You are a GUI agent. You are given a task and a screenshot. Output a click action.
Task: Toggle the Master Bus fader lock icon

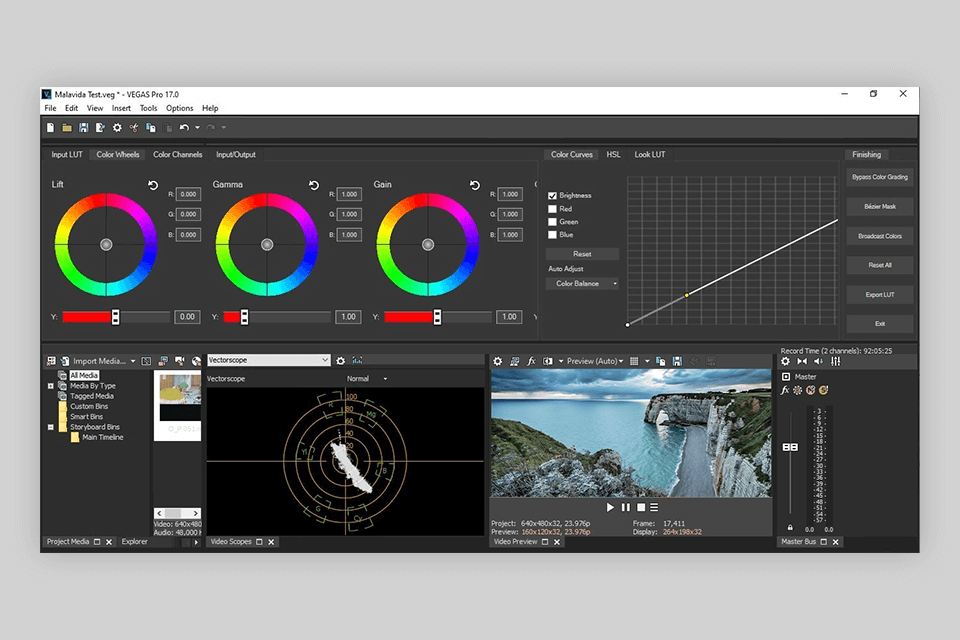click(x=790, y=527)
